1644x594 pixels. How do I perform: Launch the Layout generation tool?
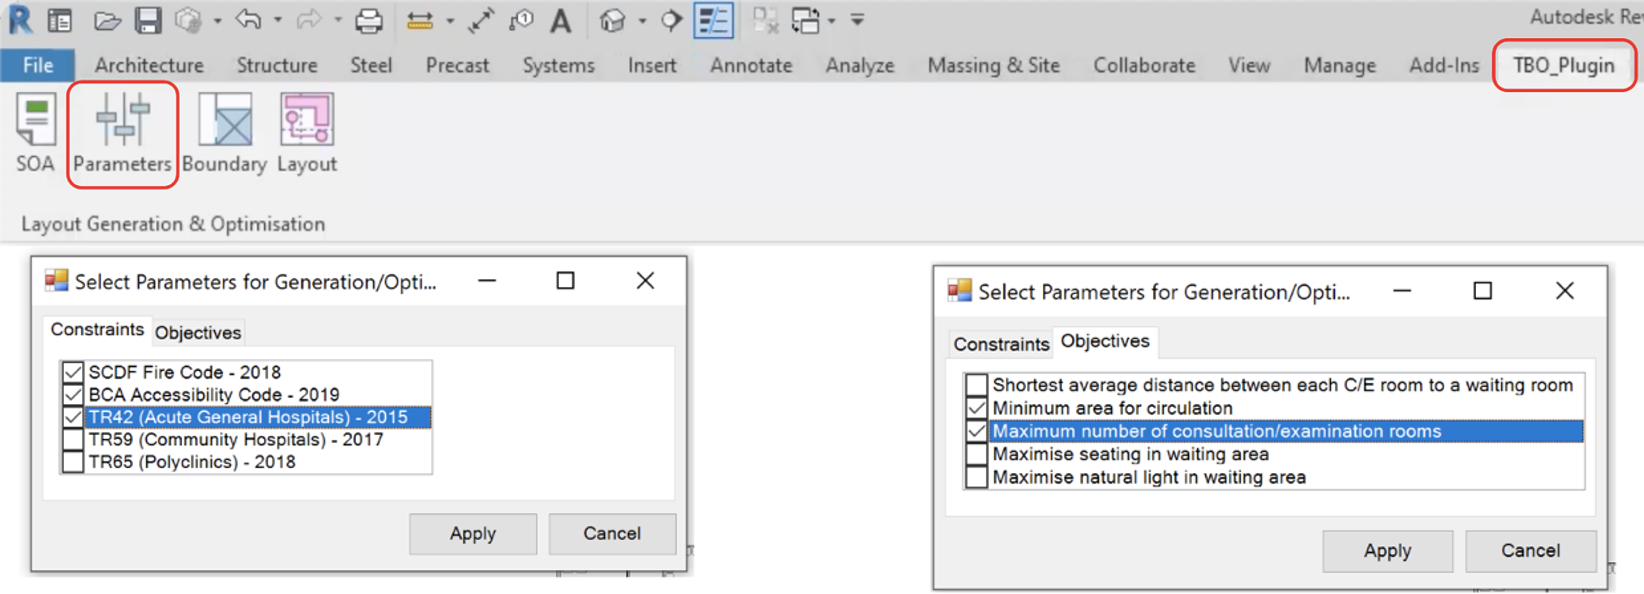coord(306,131)
